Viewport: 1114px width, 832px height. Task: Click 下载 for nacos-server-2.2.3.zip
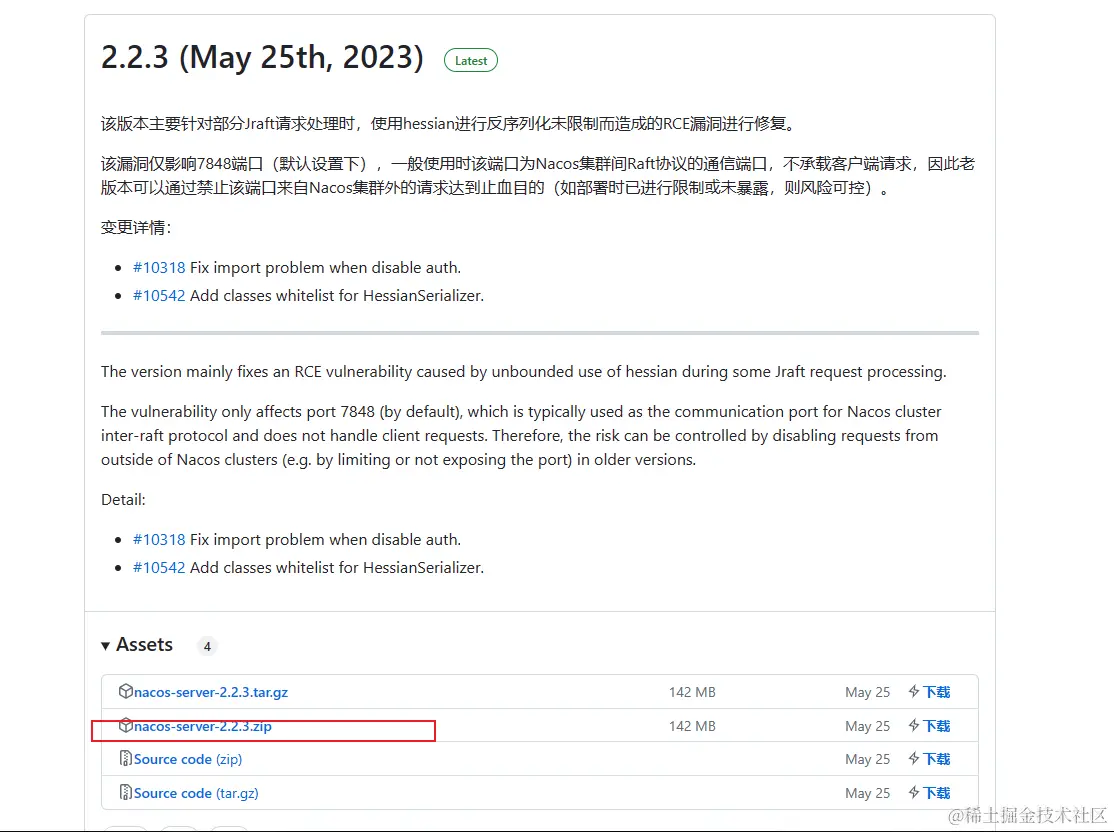[936, 726]
